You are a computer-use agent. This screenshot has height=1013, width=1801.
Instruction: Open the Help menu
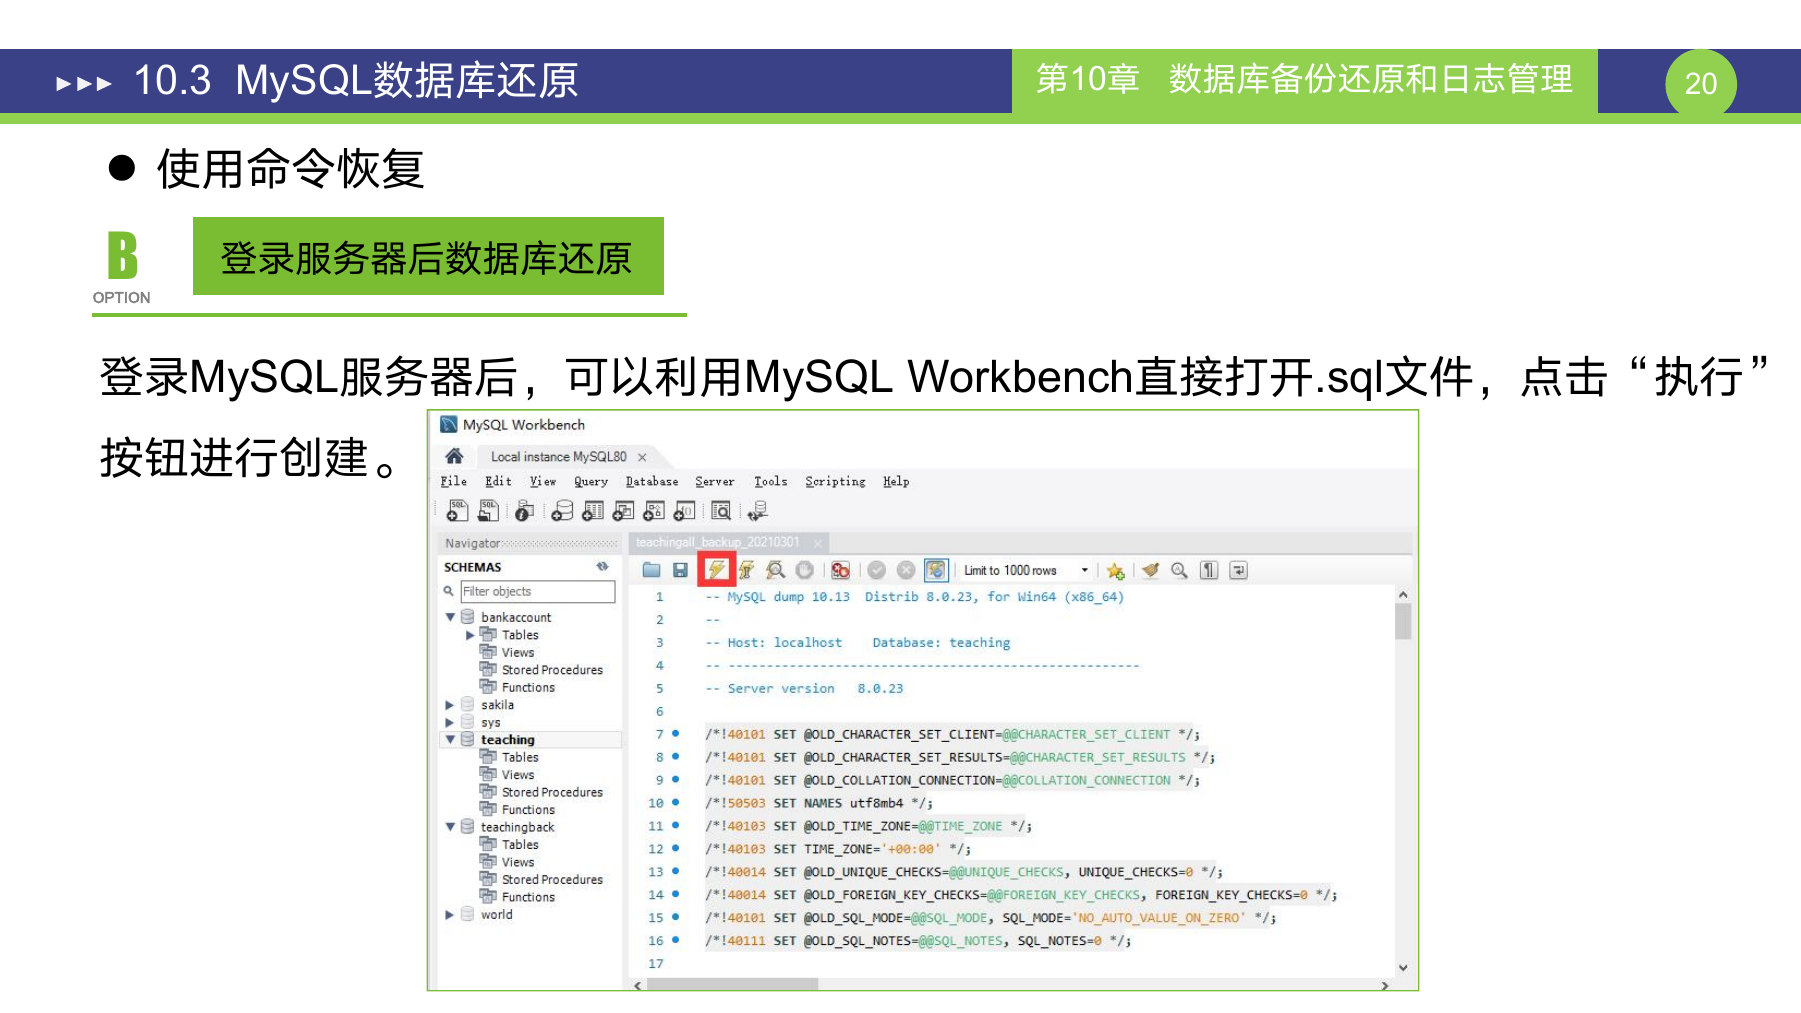pos(896,481)
